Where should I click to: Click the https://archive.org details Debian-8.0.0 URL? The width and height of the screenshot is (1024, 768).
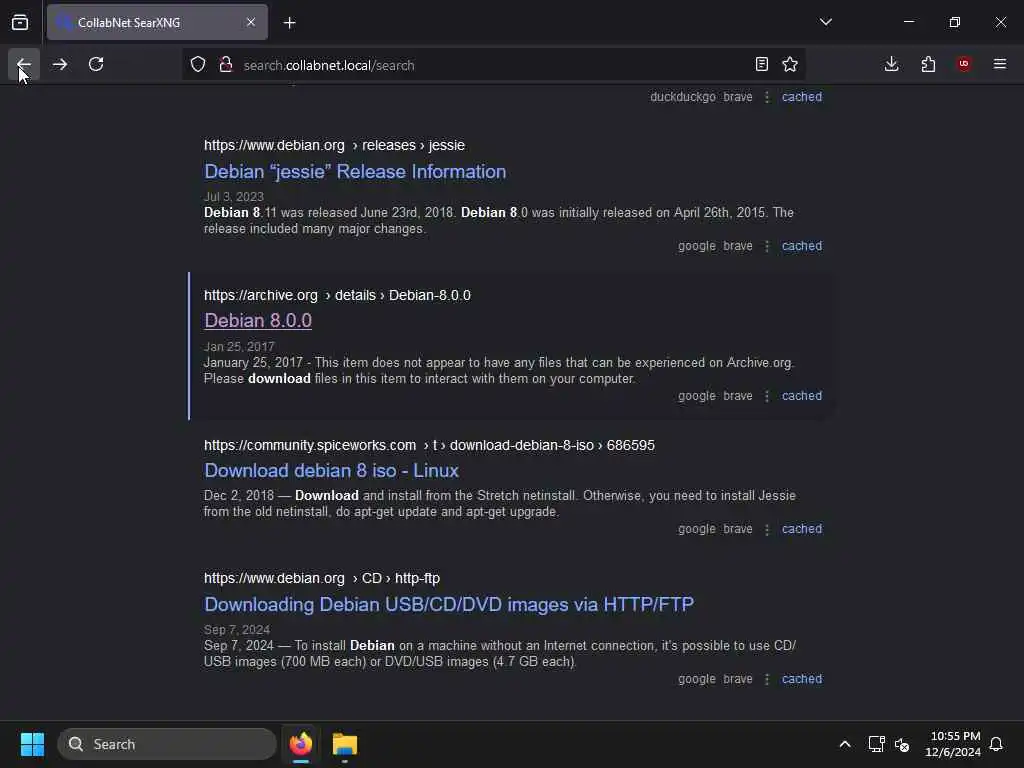pyautogui.click(x=337, y=295)
